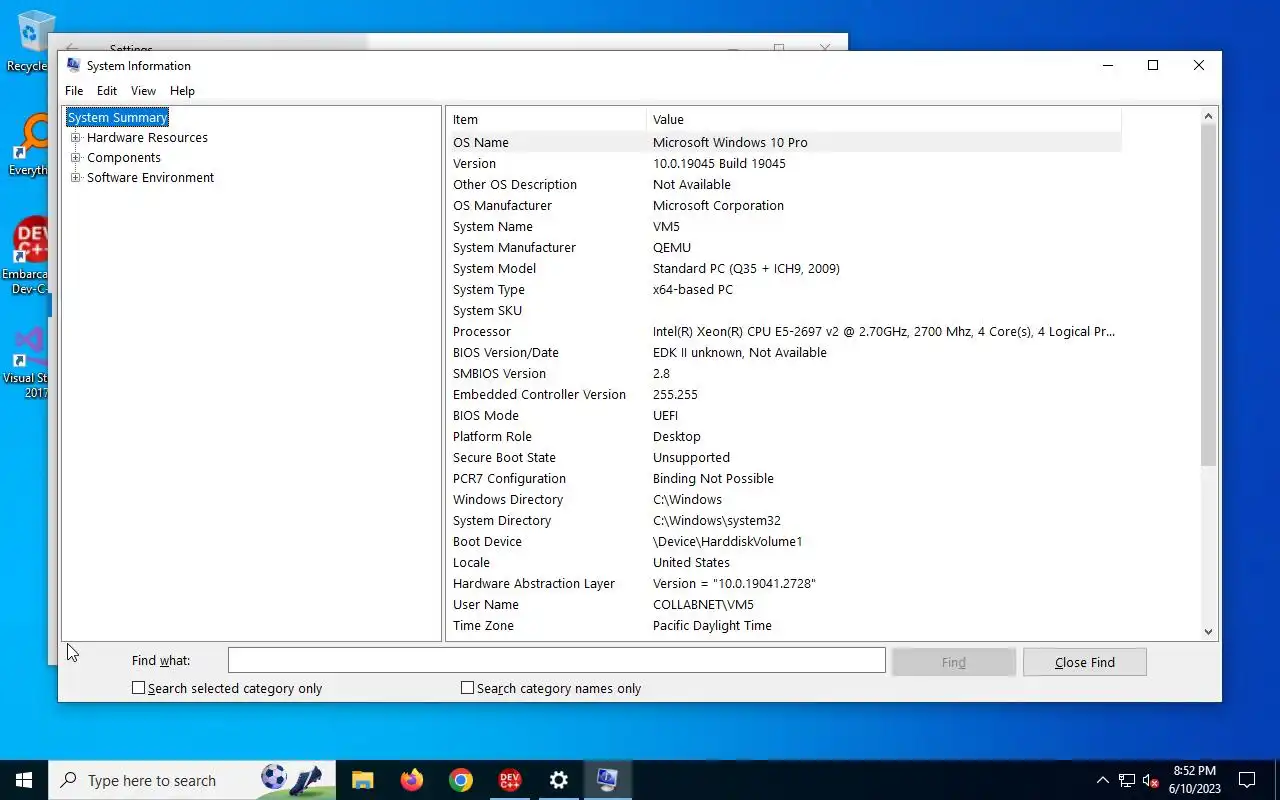Image resolution: width=1280 pixels, height=800 pixels.
Task: Click the System Information taskbar icon
Action: tap(607, 780)
